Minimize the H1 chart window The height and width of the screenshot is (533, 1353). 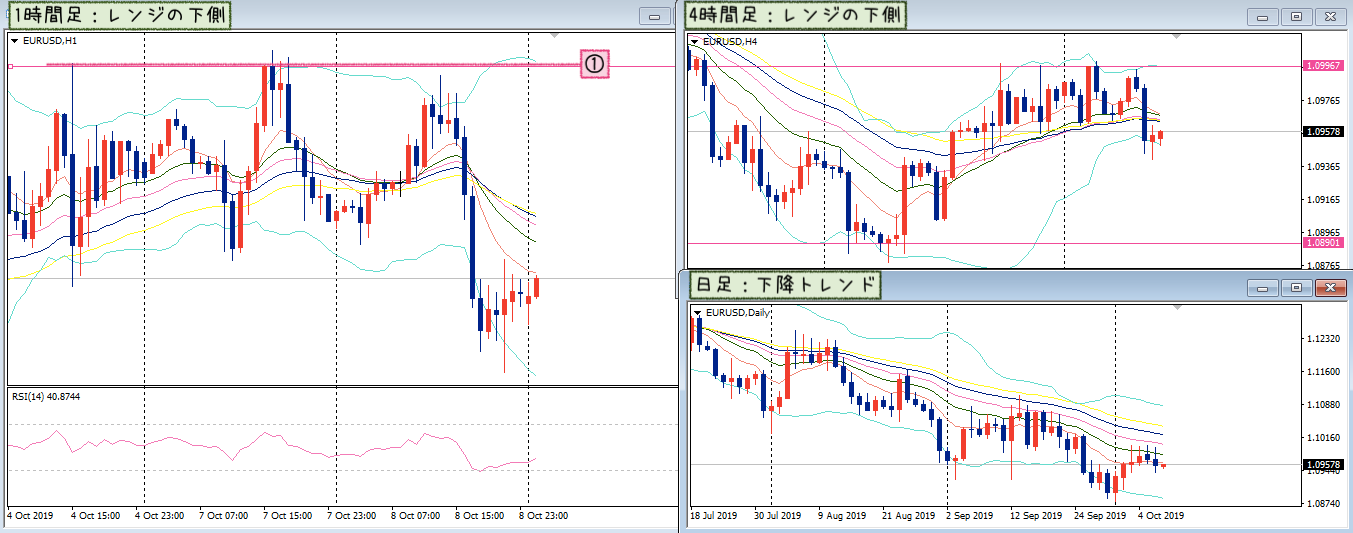click(656, 16)
